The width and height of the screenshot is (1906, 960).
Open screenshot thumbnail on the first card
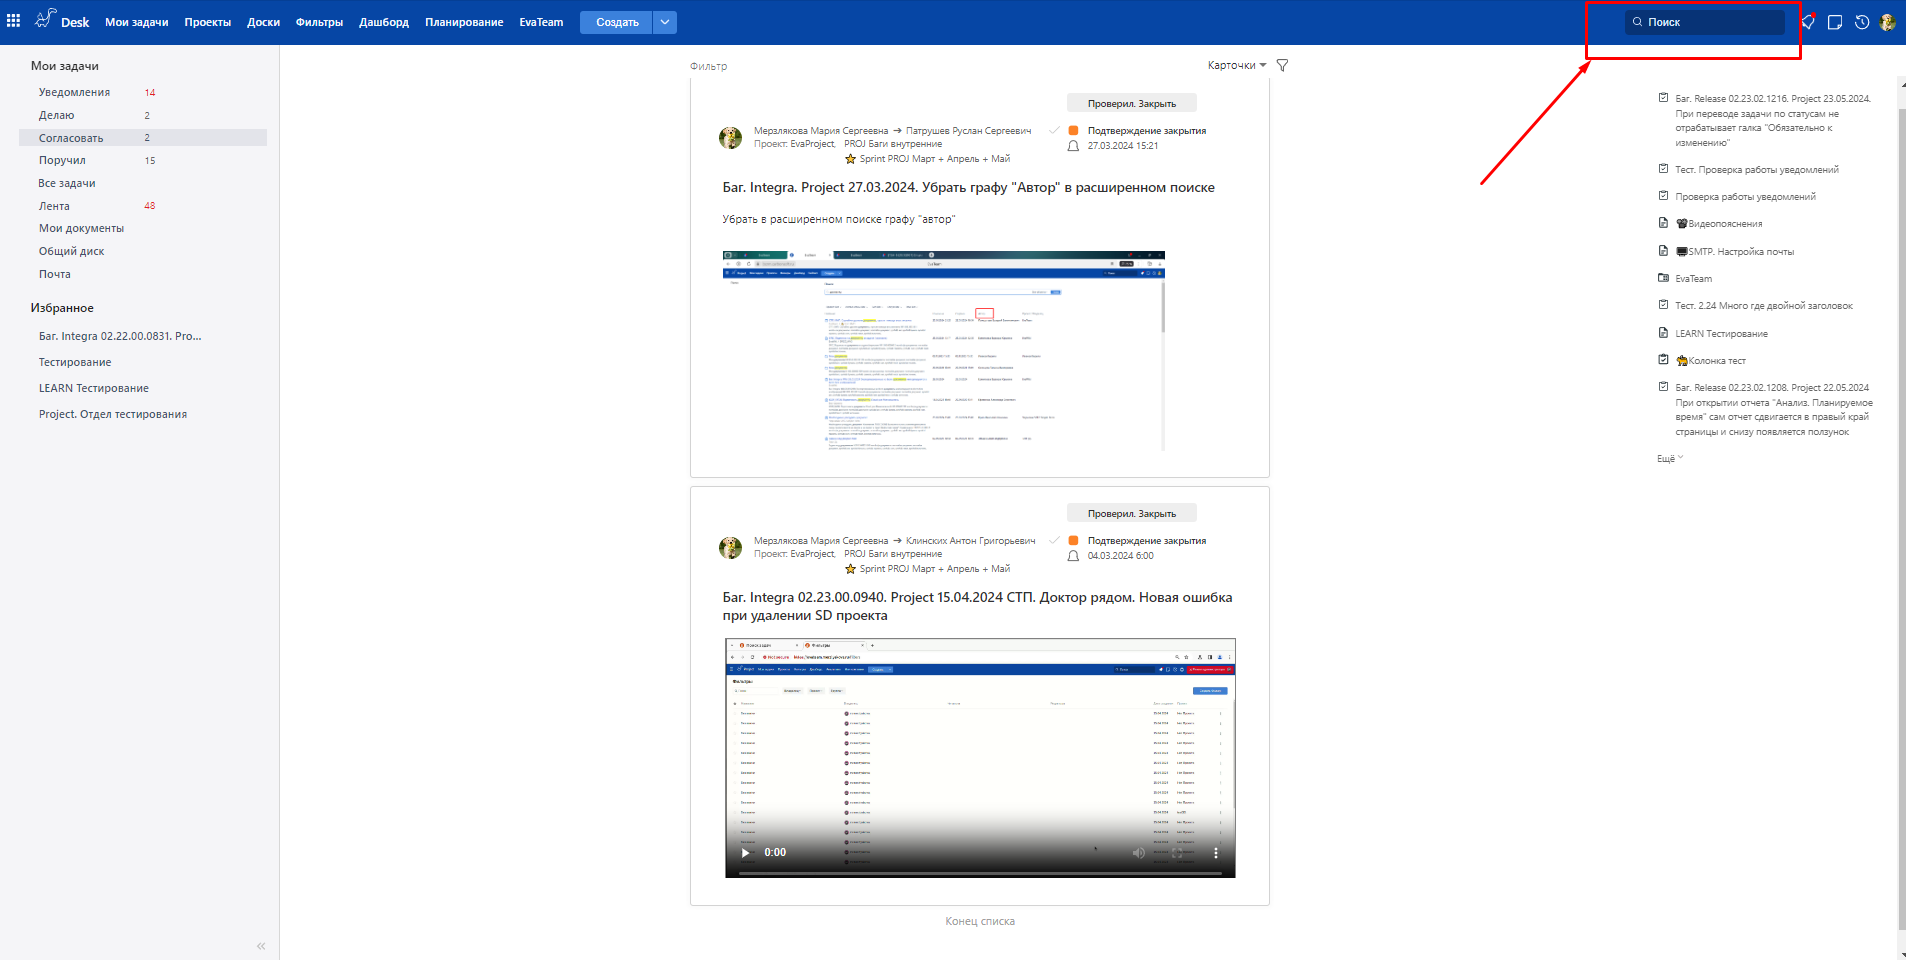point(944,351)
